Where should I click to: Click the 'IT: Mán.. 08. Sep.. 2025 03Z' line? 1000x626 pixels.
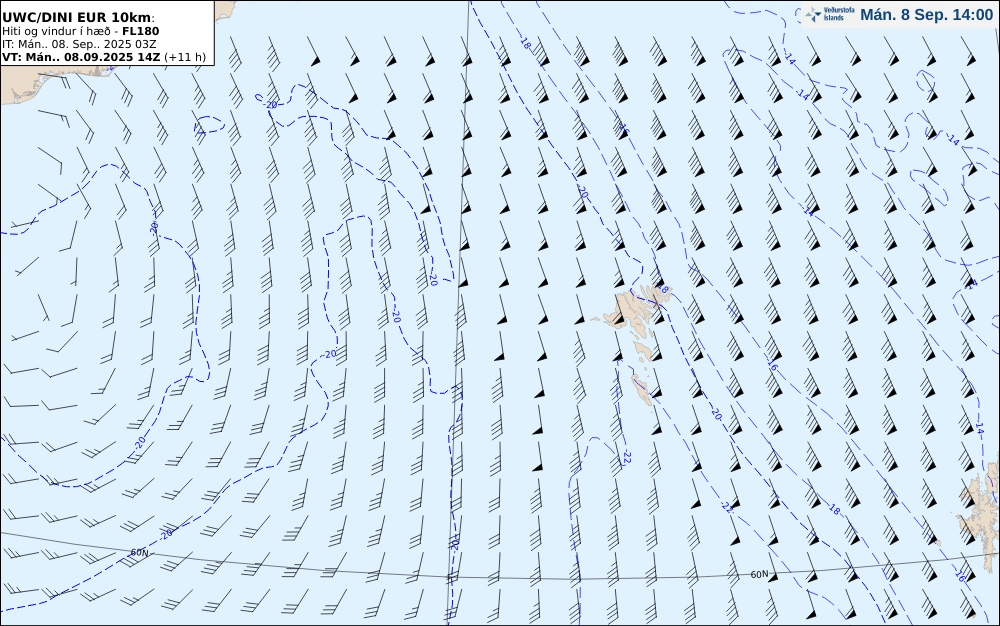[x=78, y=44]
